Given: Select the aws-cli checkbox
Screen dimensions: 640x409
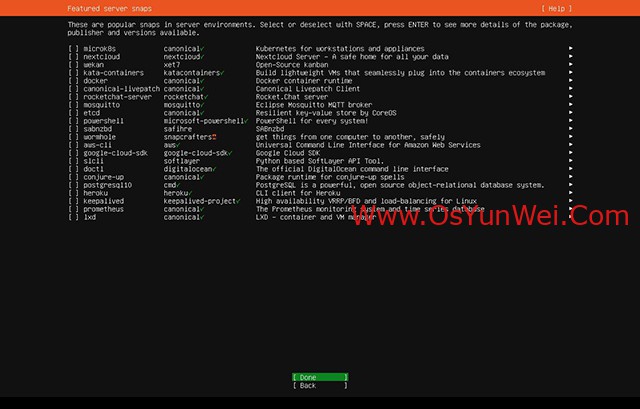Looking at the screenshot, I should point(73,145).
